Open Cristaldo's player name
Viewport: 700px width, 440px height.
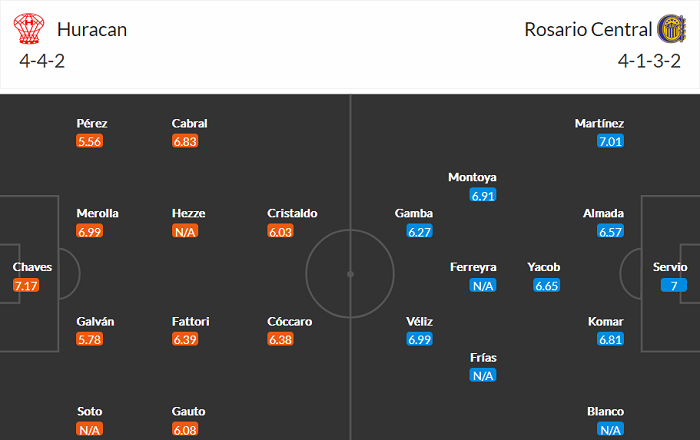click(x=292, y=213)
